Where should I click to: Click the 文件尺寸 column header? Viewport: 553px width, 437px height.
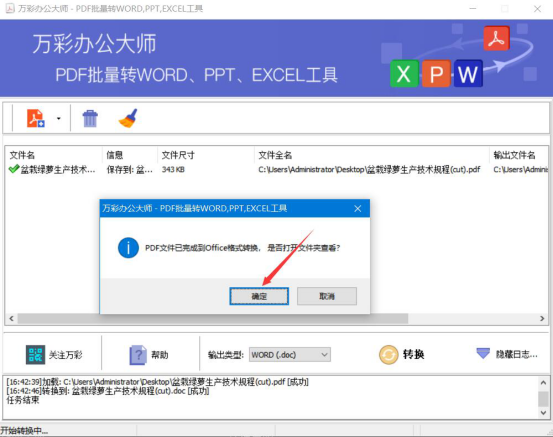click(178, 155)
